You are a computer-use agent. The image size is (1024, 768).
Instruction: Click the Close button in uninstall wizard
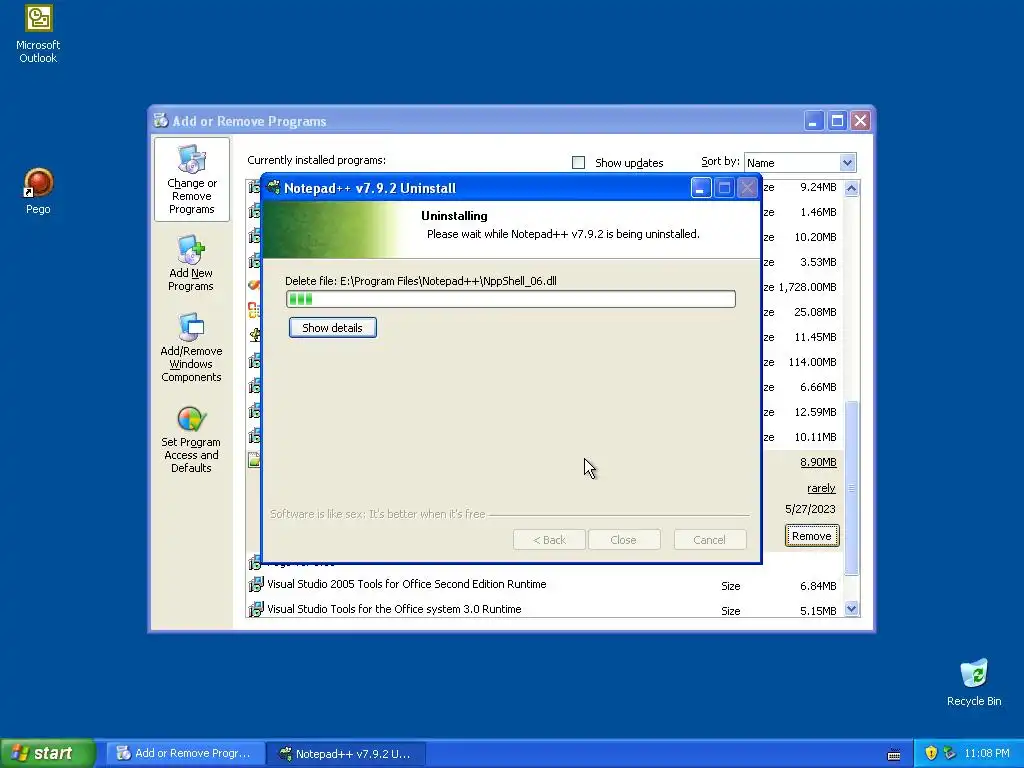pyautogui.click(x=624, y=540)
